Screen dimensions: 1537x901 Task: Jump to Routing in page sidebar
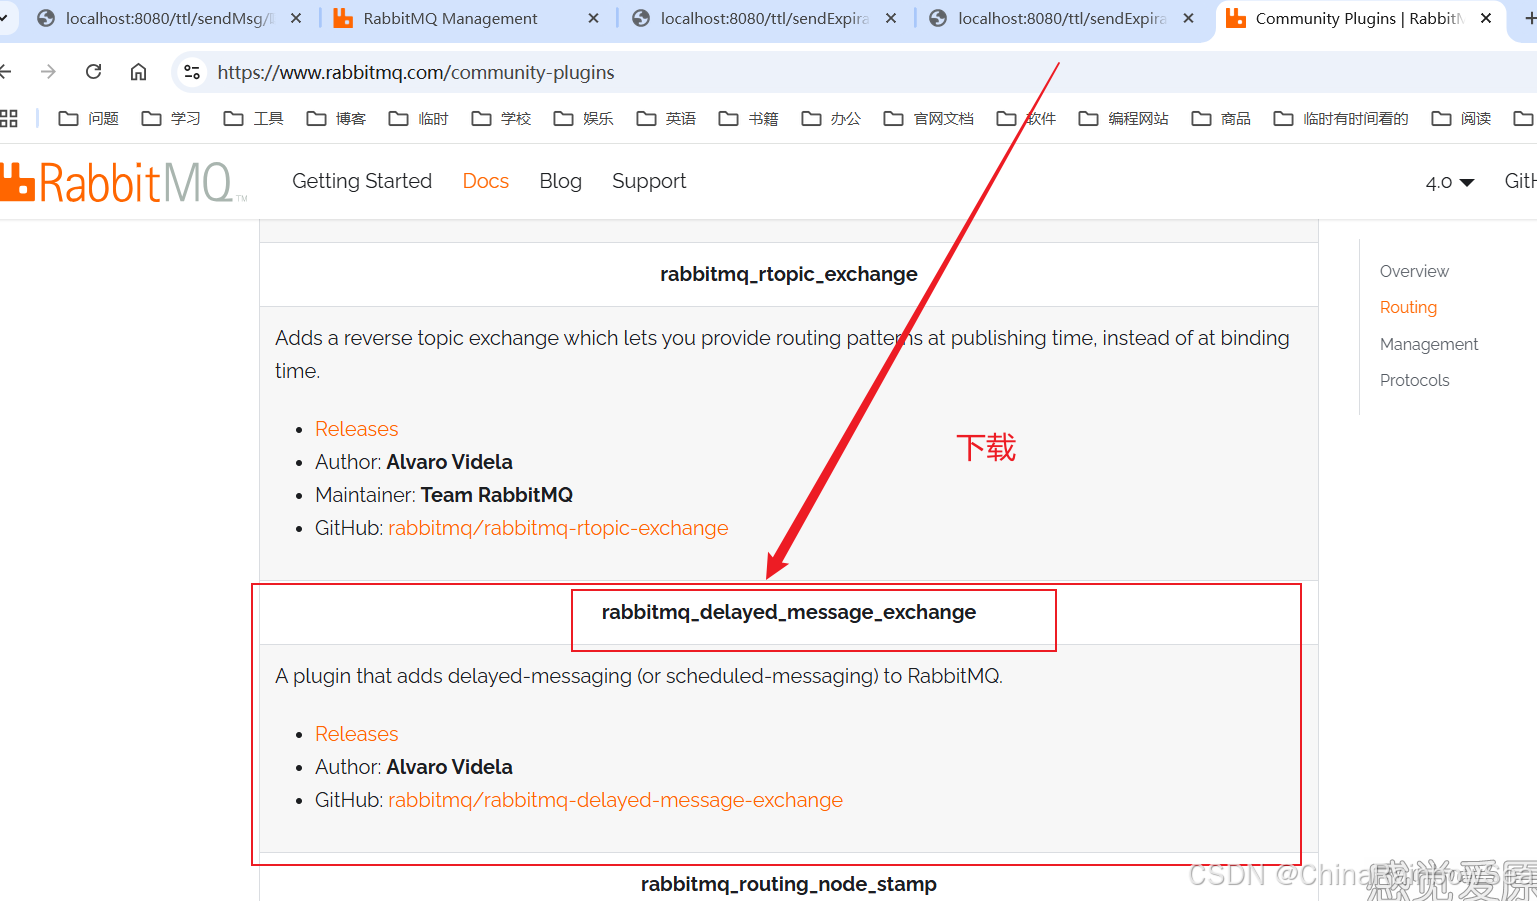1408,307
